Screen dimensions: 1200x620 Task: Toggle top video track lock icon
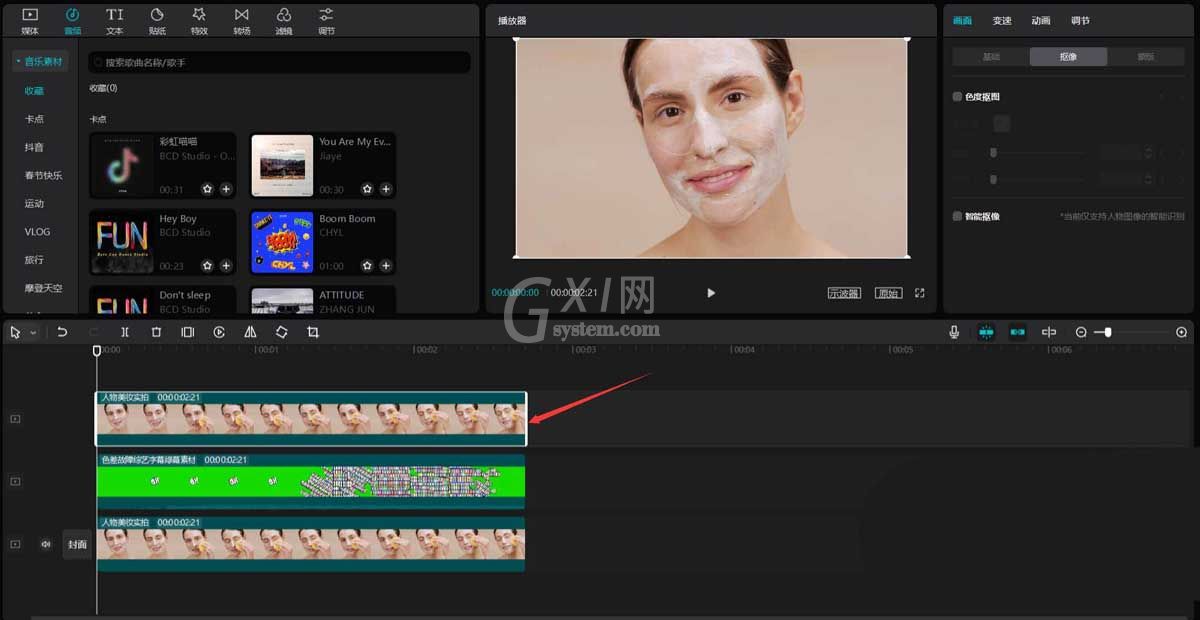pyautogui.click(x=15, y=419)
